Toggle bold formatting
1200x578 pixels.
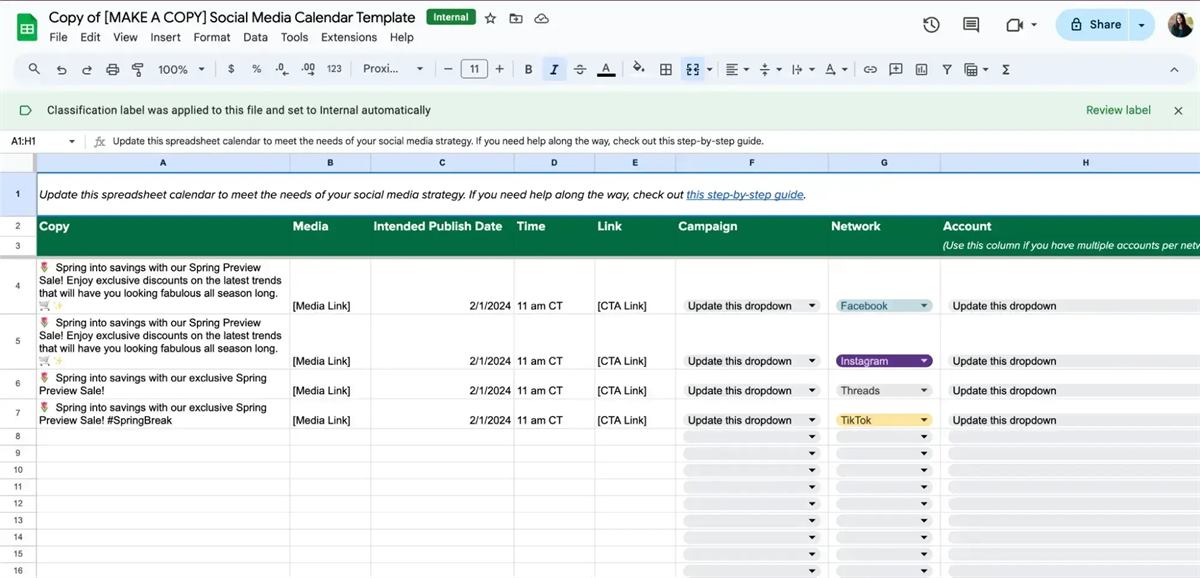click(x=528, y=70)
